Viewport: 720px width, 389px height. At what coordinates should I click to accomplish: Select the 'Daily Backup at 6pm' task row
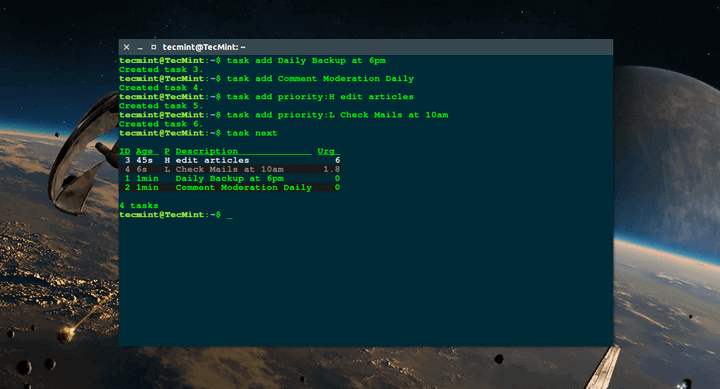click(230, 179)
